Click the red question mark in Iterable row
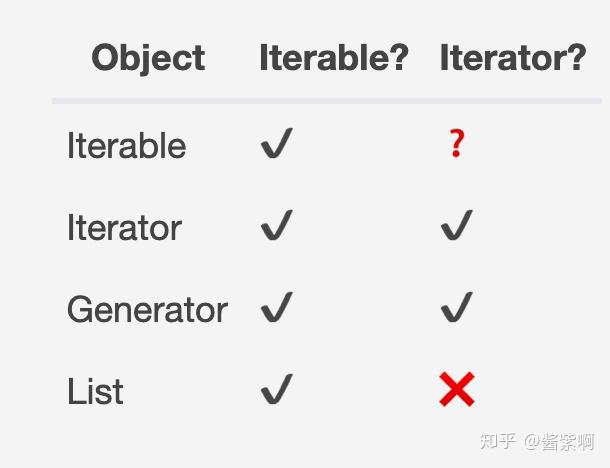Image resolution: width=610 pixels, height=468 pixels. 457,144
